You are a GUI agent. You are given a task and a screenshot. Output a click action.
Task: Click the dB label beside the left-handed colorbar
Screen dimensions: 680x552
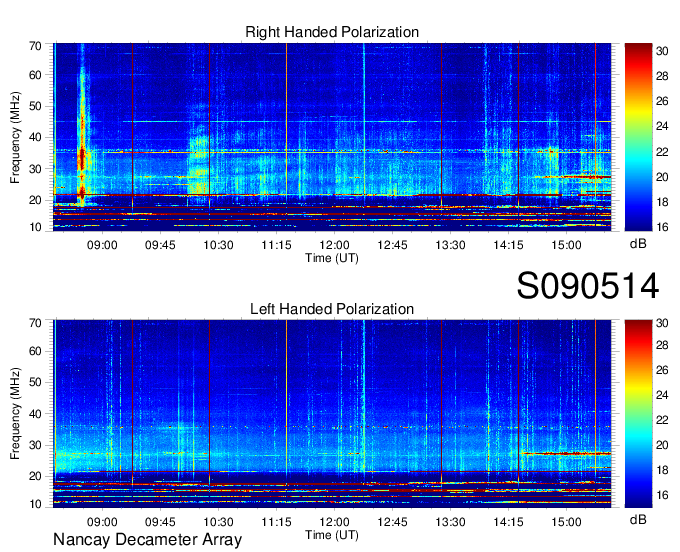pos(638,519)
